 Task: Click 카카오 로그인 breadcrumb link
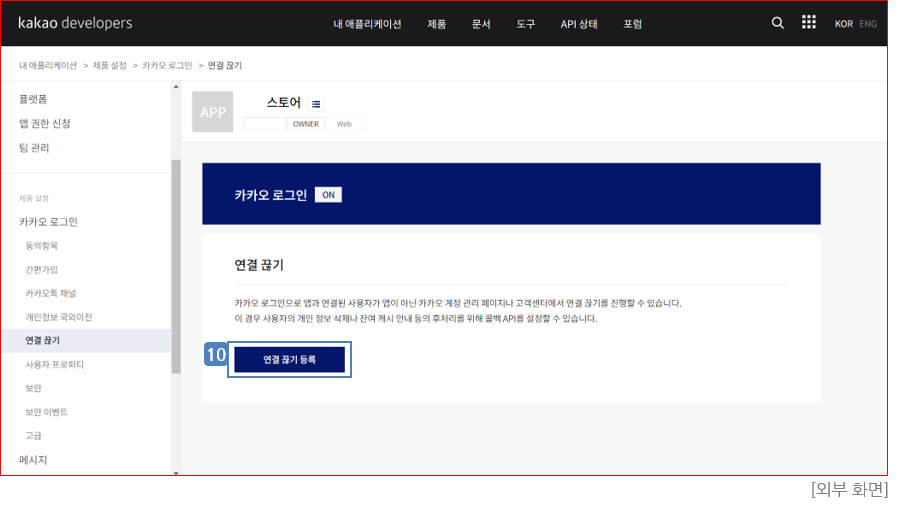click(x=167, y=66)
